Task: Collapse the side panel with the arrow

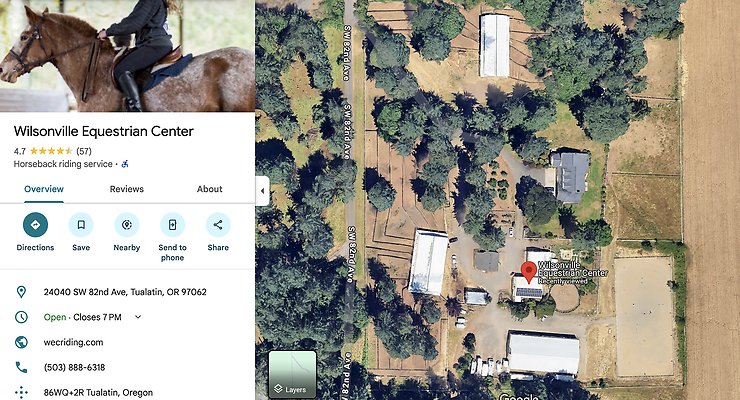Action: tap(262, 191)
